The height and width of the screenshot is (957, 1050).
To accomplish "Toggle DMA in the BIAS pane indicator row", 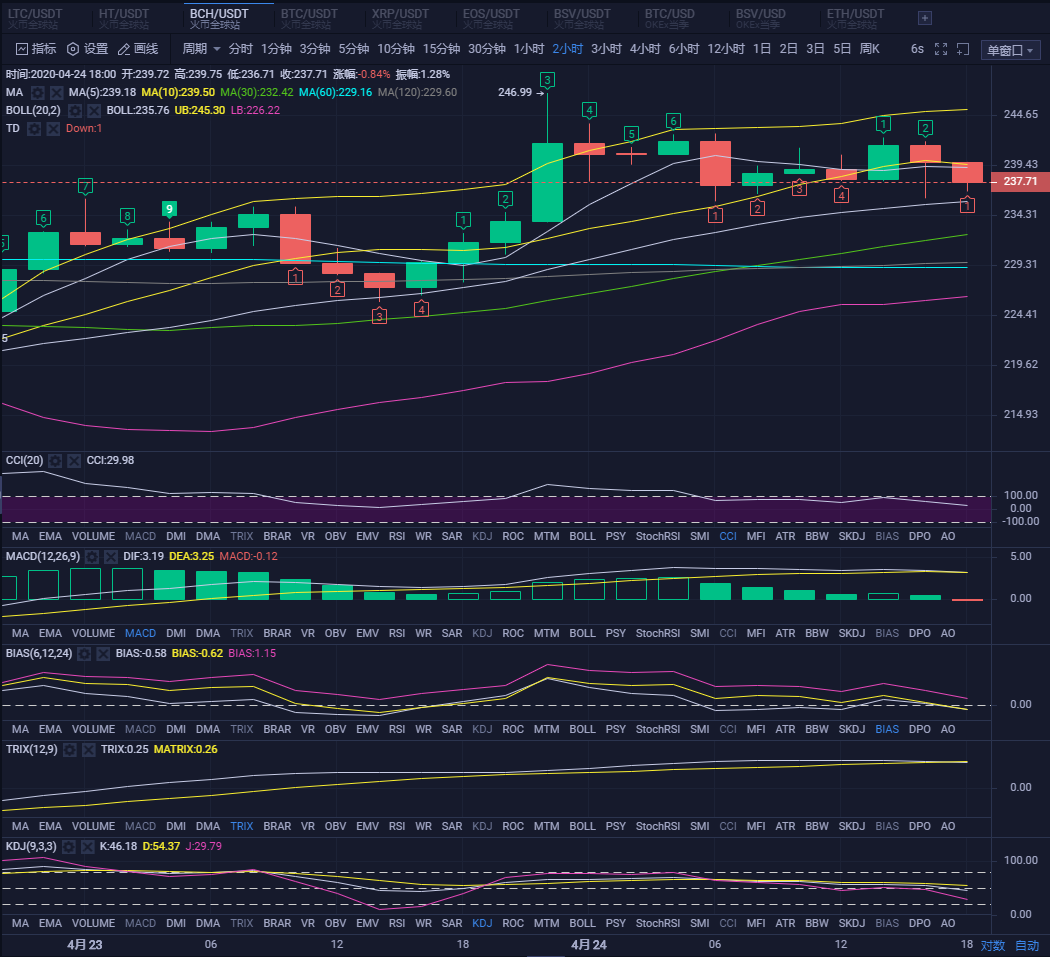I will tap(208, 729).
